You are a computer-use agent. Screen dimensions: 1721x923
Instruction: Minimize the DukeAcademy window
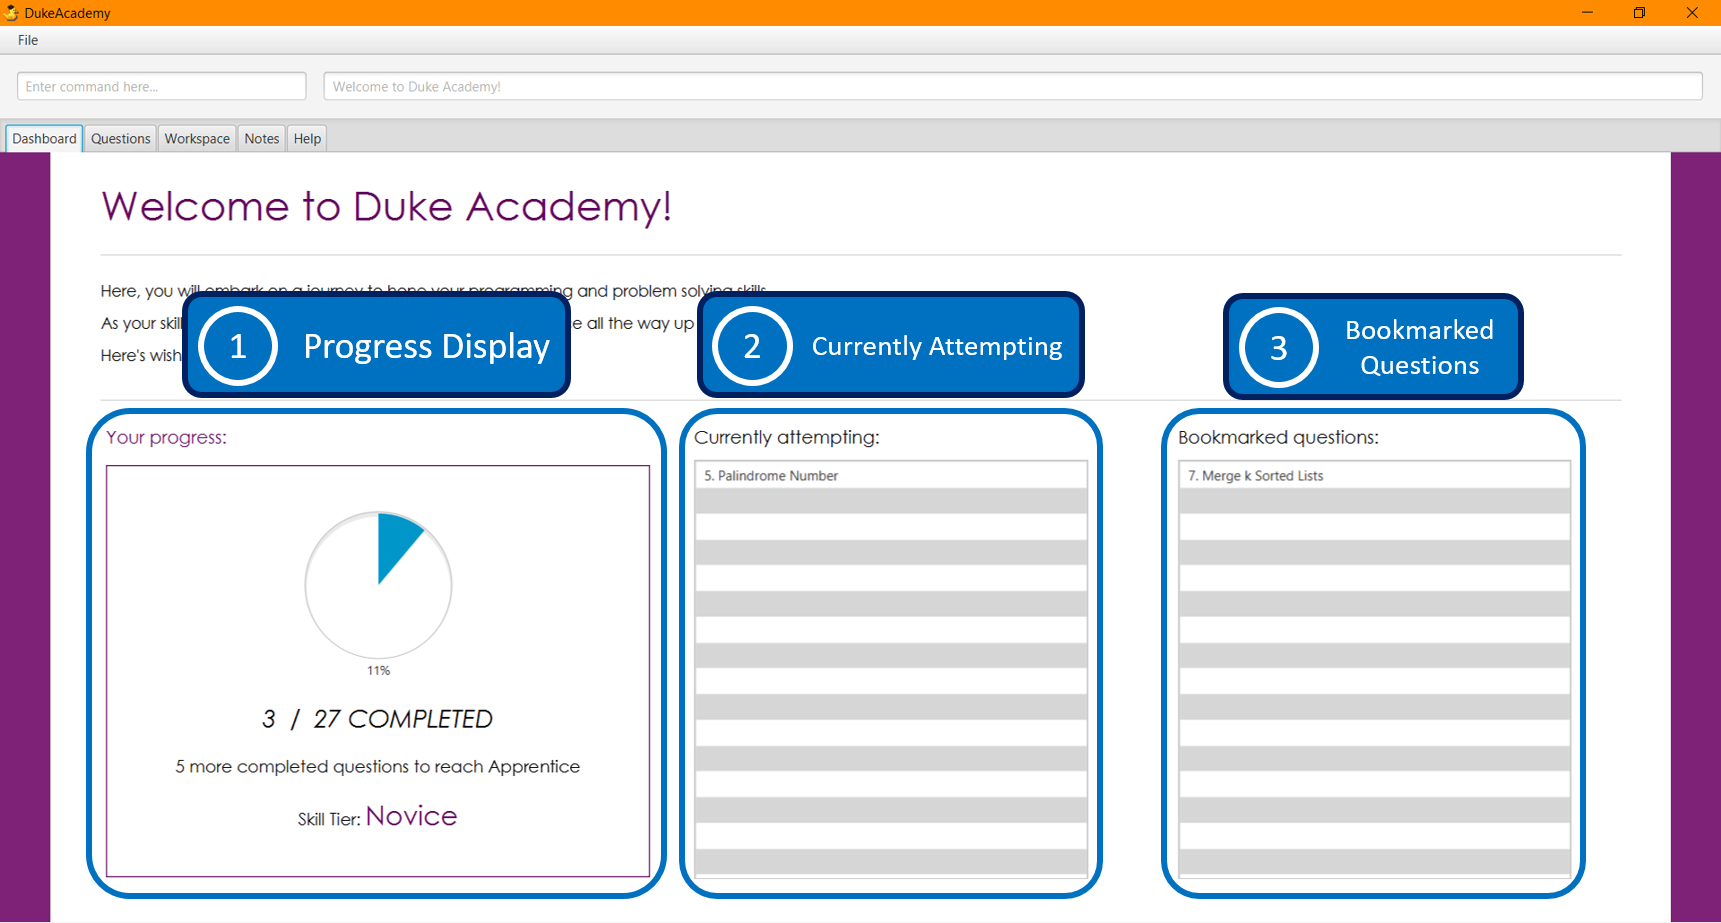click(x=1587, y=13)
